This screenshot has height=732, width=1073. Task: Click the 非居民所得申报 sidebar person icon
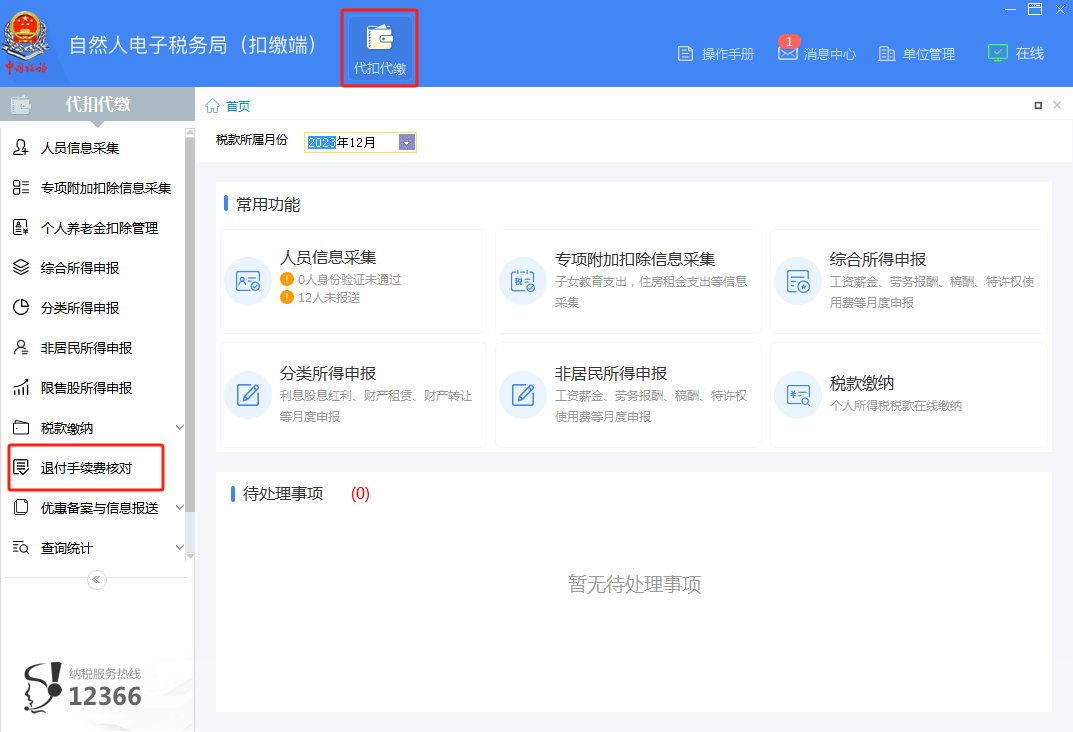point(21,348)
